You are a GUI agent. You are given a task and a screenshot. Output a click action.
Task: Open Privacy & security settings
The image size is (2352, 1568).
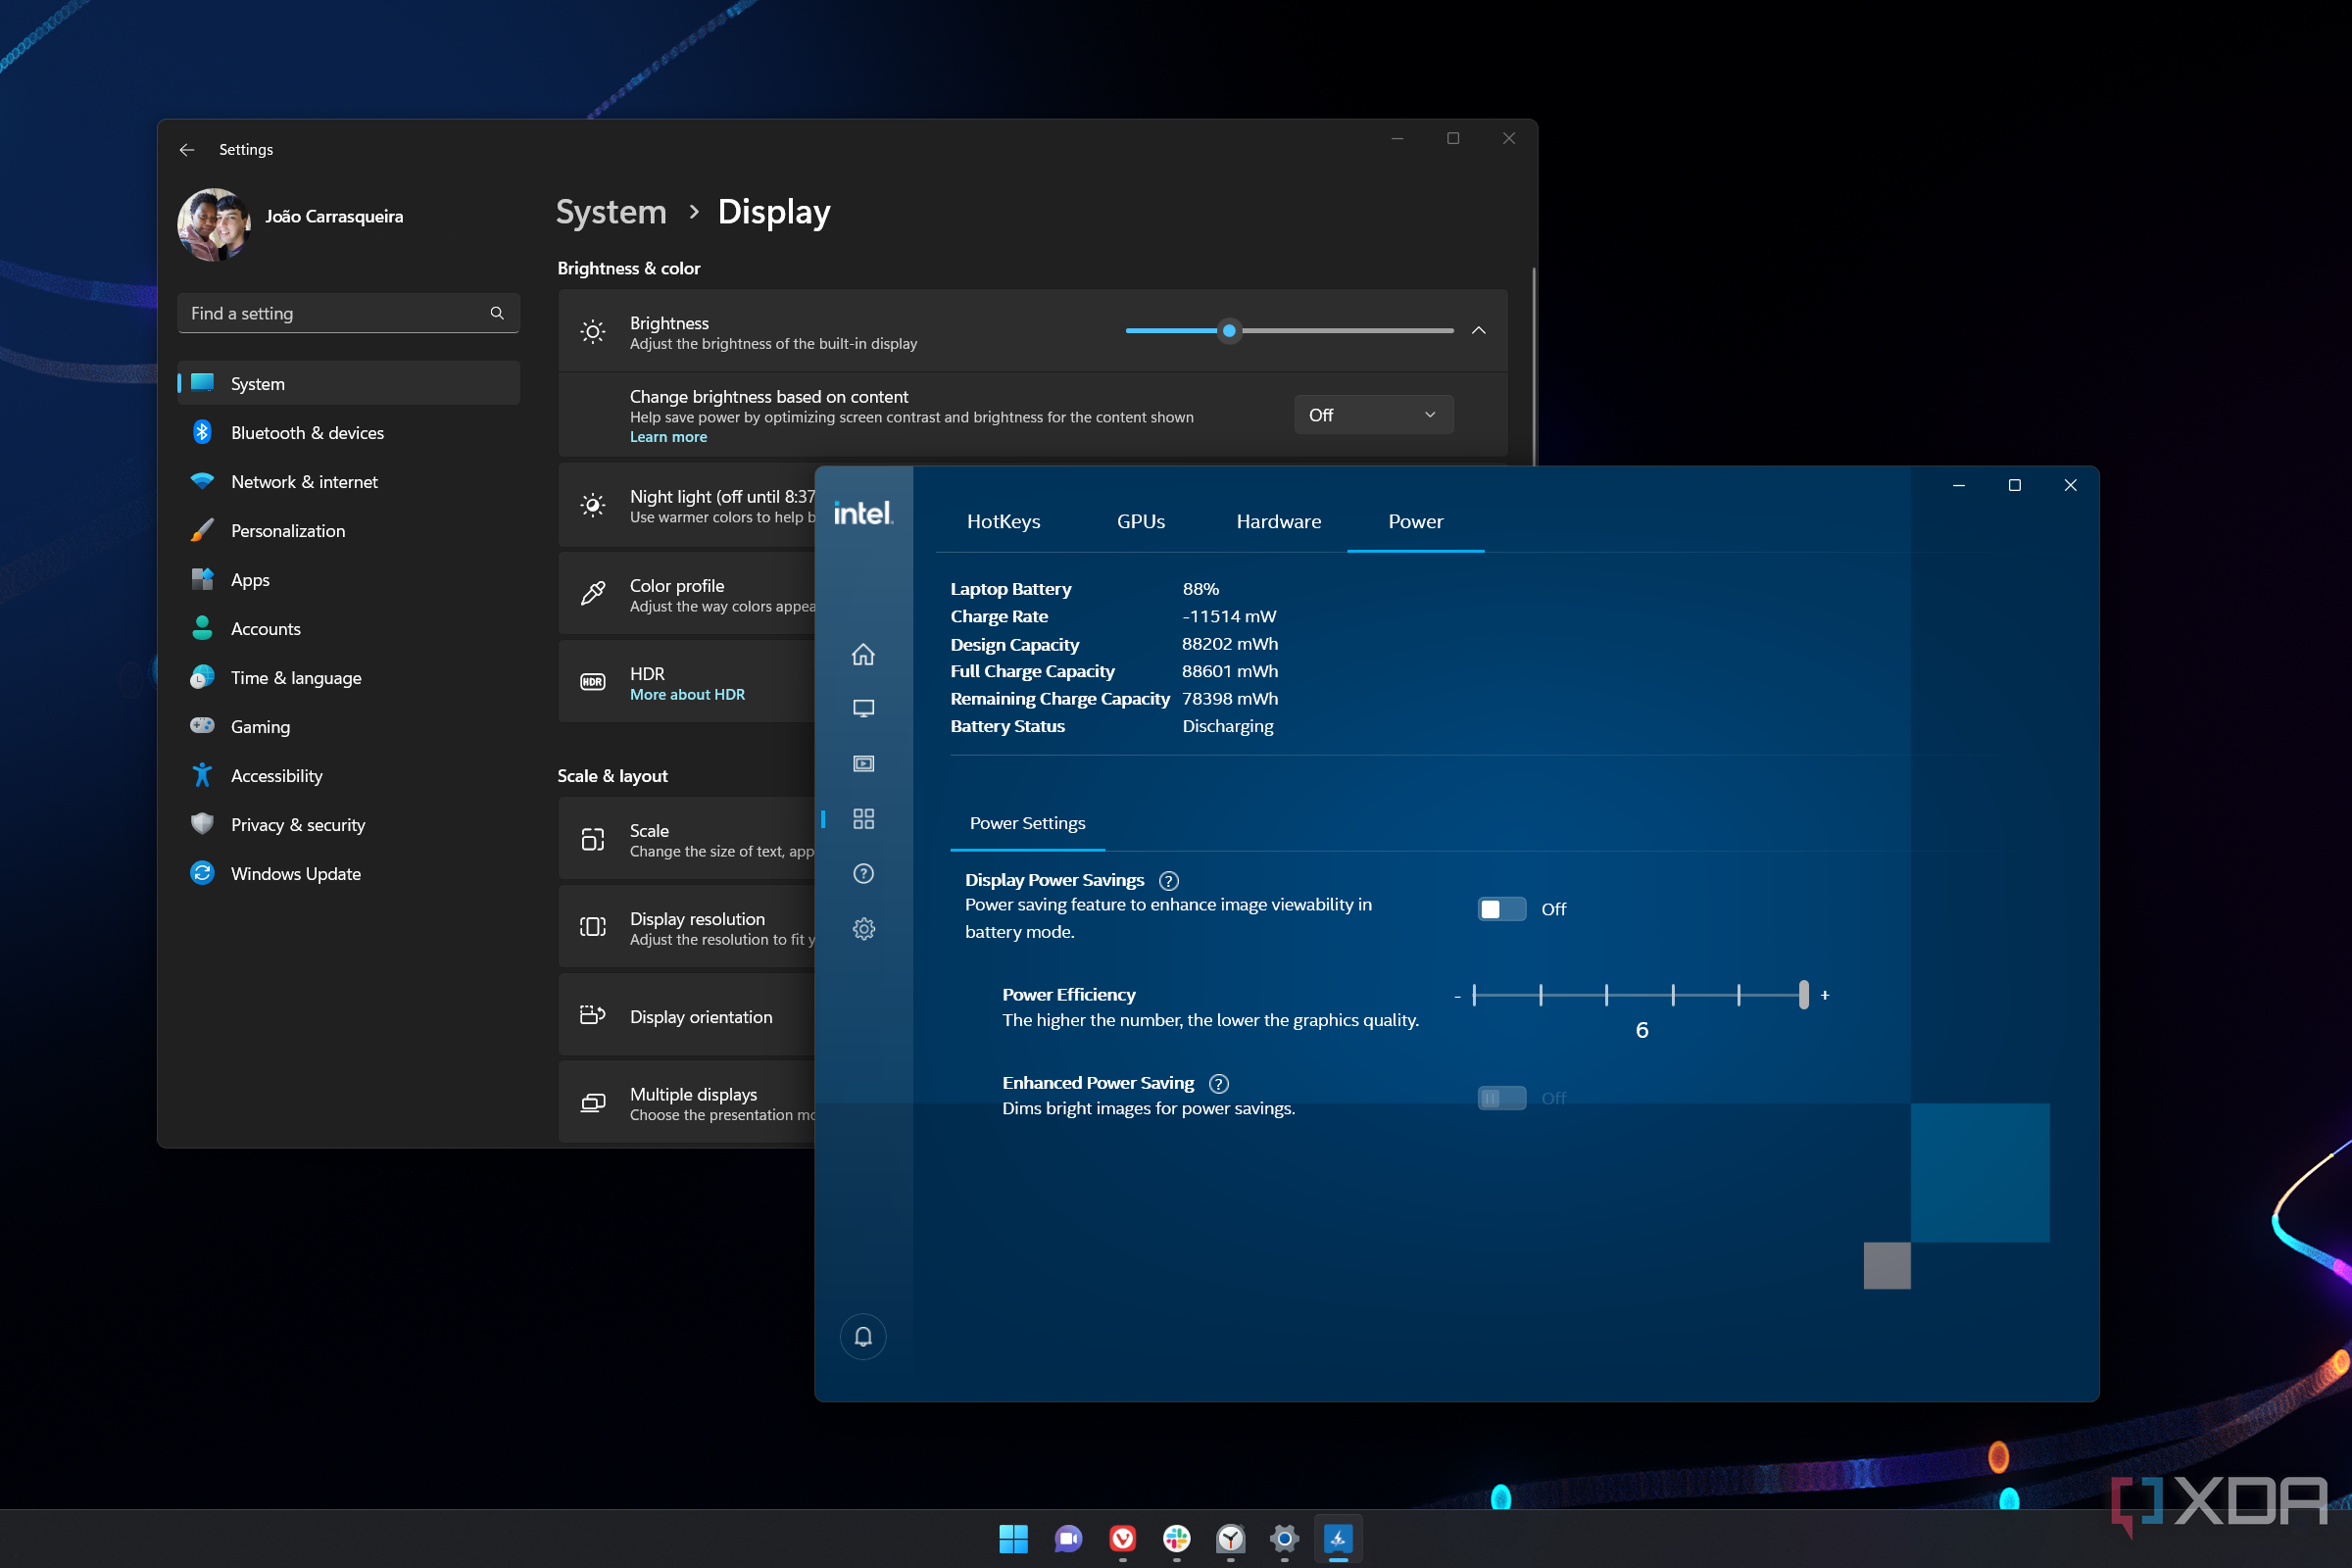301,822
